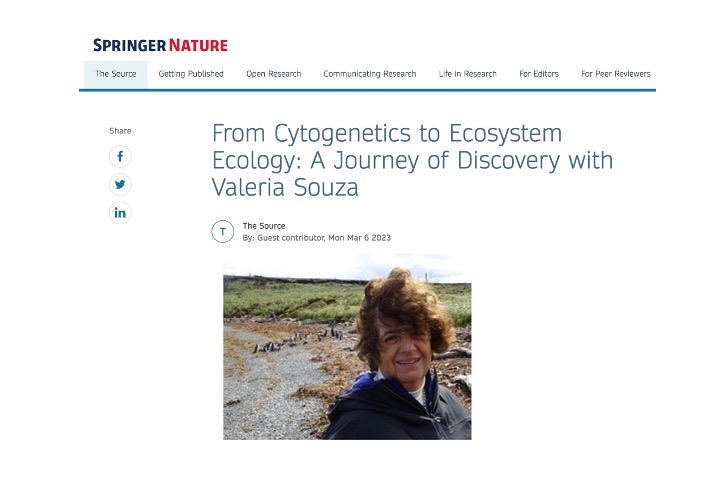Image resolution: width=720 pixels, height=480 pixels.
Task: Click the circular T author avatar
Action: coord(223,232)
